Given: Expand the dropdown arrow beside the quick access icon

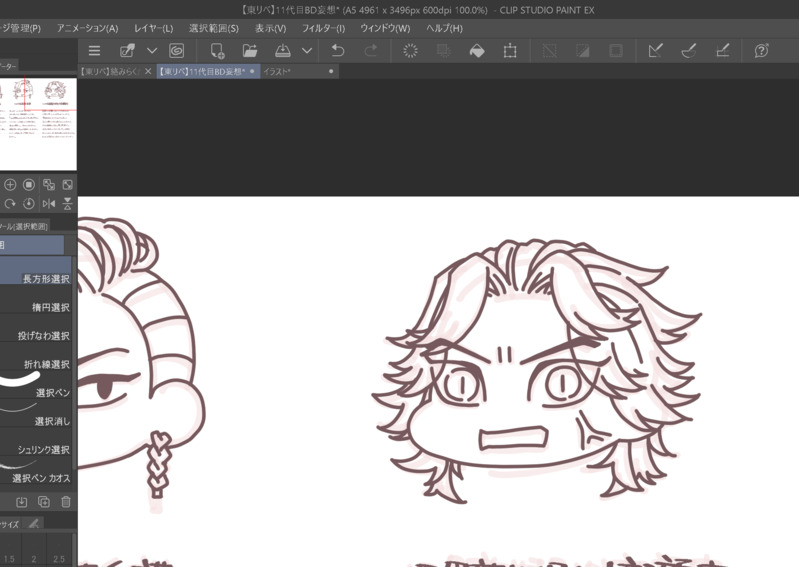Looking at the screenshot, I should pos(152,50).
